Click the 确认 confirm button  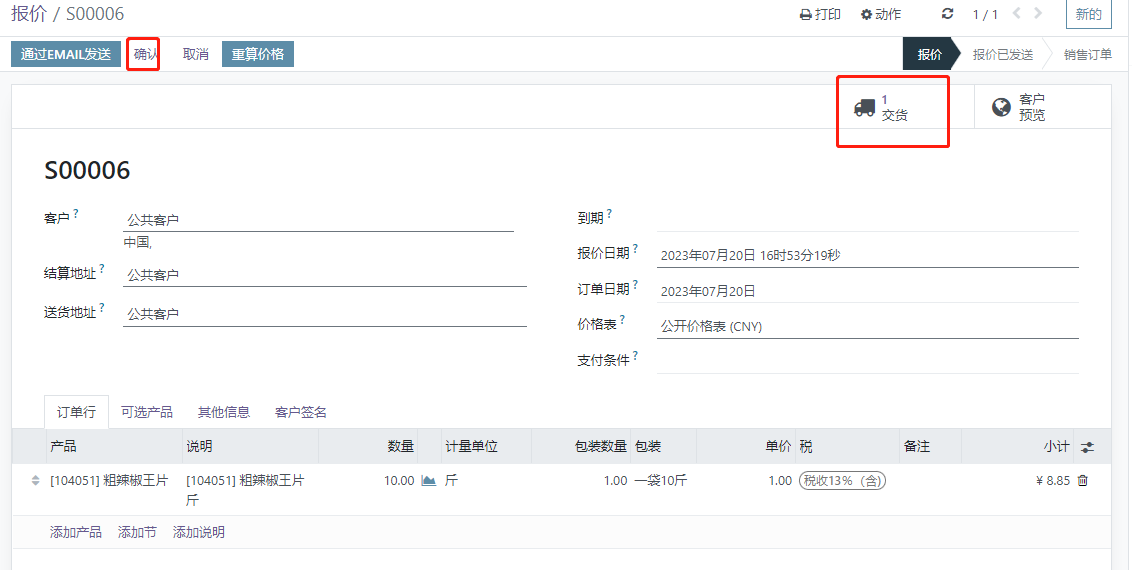tap(145, 54)
